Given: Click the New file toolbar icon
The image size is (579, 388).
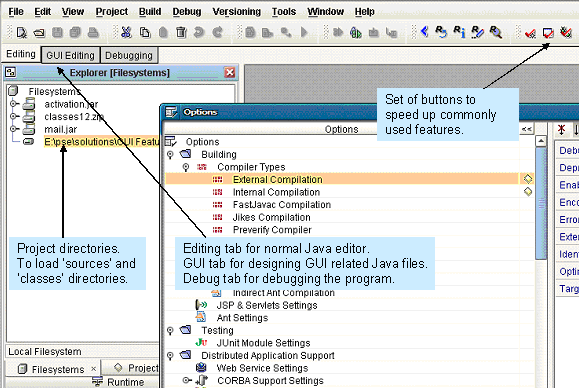Looking at the screenshot, I should click(21, 33).
